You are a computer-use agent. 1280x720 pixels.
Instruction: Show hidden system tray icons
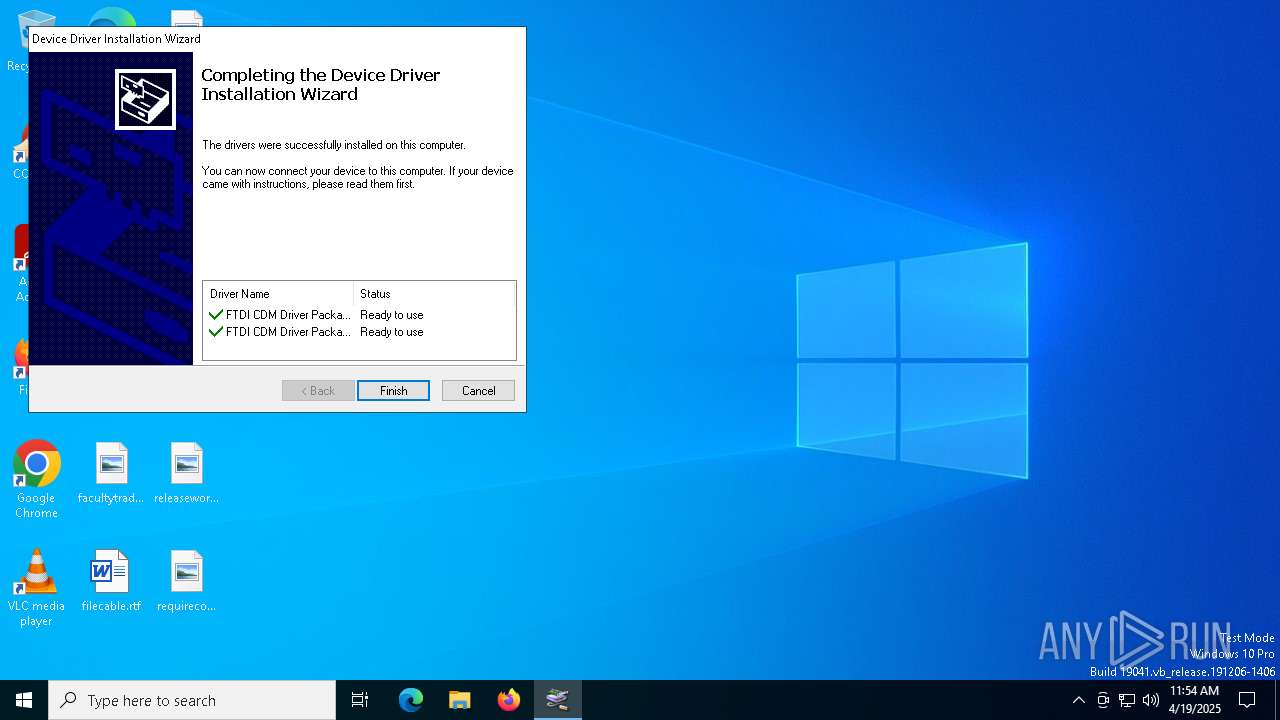coord(1078,700)
